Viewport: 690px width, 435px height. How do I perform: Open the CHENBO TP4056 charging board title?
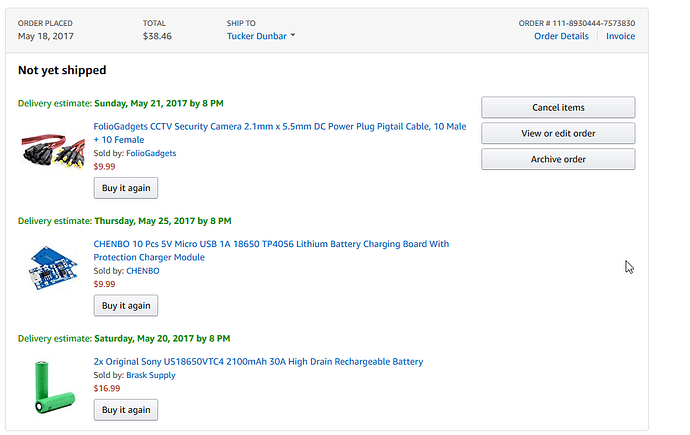pos(271,250)
